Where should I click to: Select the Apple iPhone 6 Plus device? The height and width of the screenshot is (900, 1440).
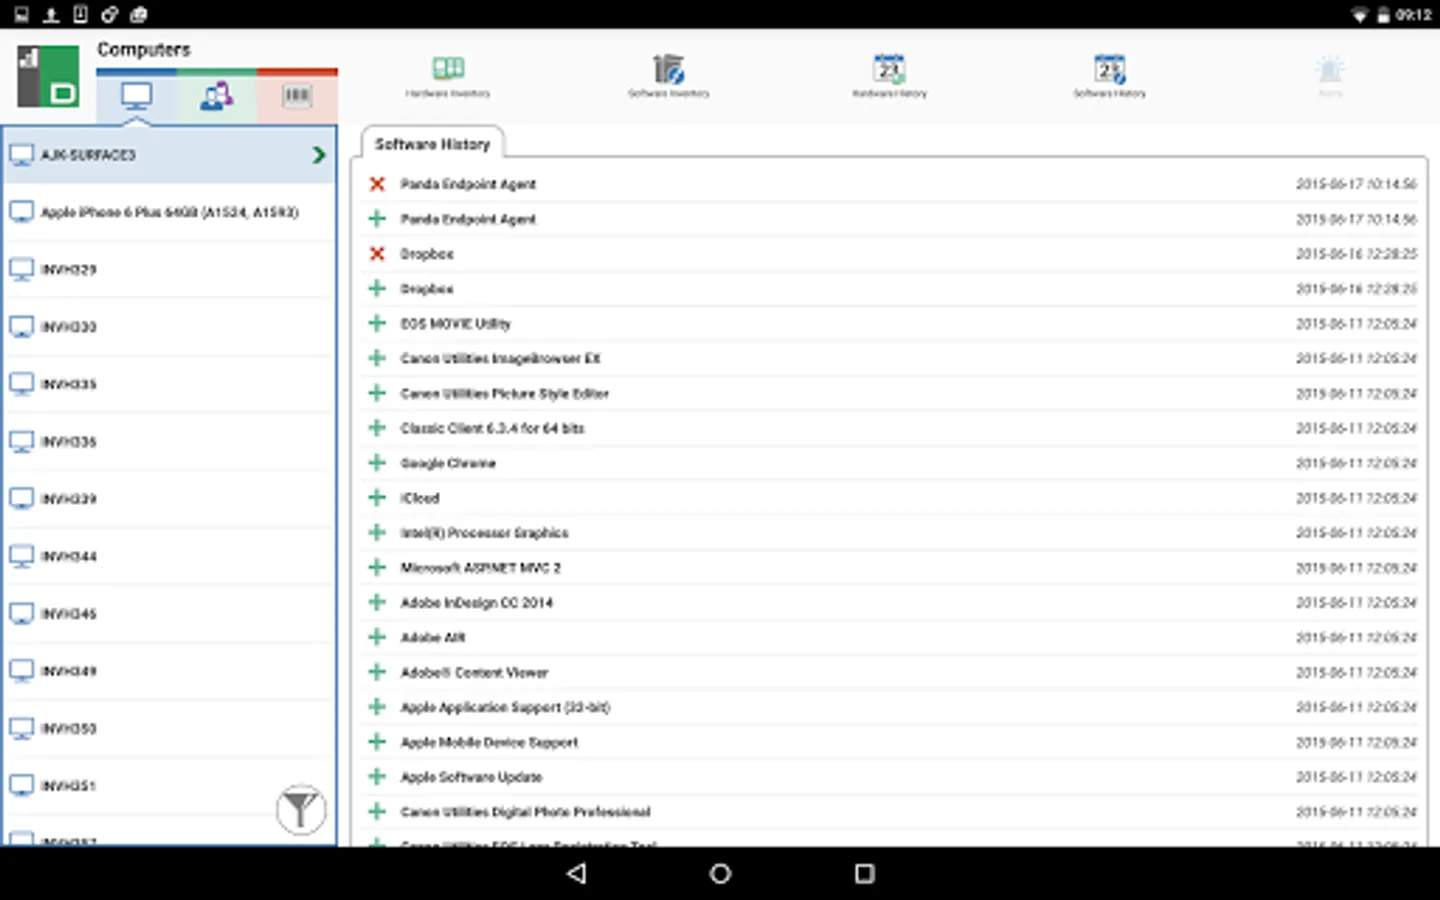point(170,212)
